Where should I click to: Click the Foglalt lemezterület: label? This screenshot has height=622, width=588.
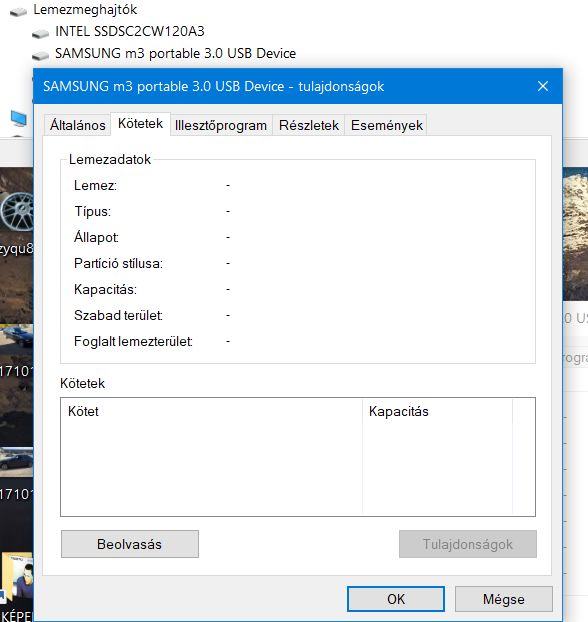pos(133,342)
